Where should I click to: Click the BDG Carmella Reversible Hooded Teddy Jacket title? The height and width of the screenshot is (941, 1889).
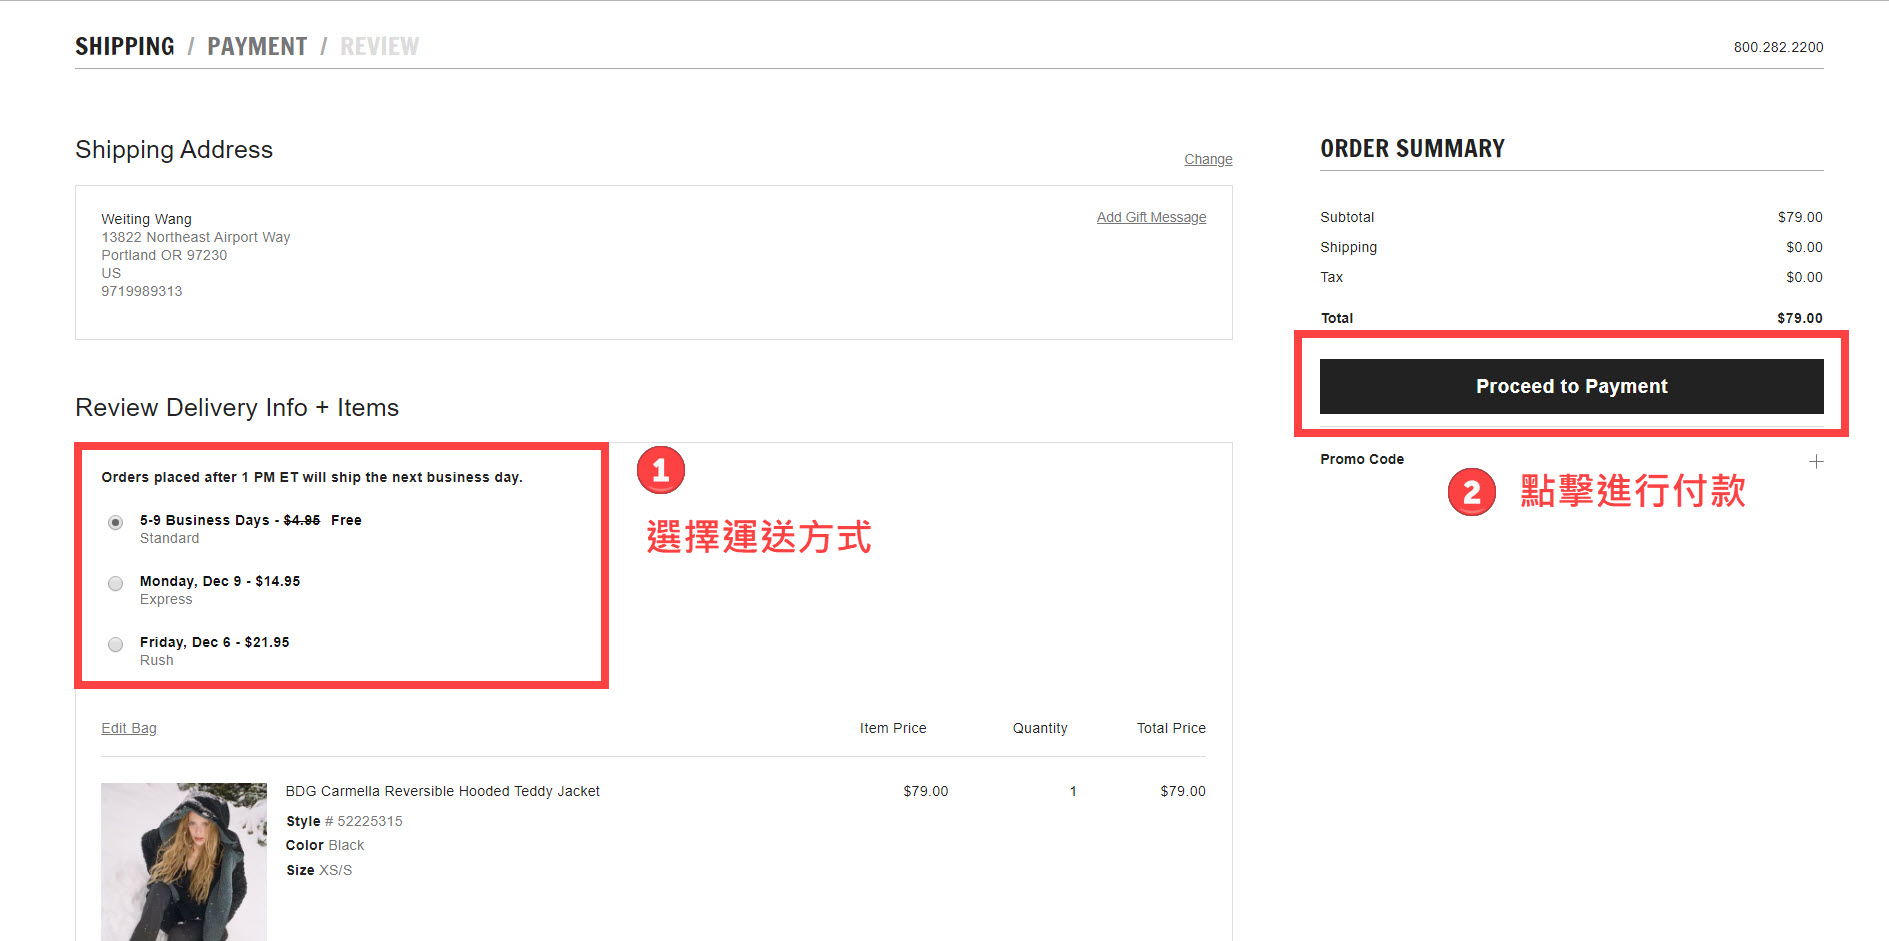(442, 791)
